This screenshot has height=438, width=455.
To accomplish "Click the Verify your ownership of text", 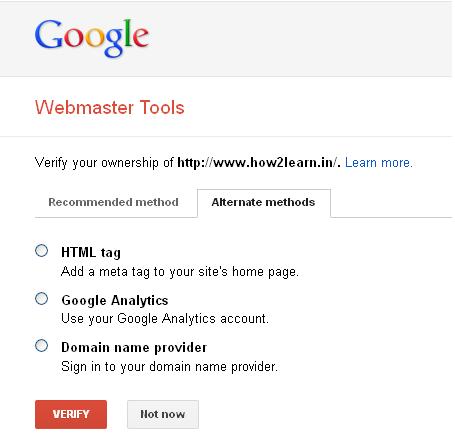I will point(104,163).
